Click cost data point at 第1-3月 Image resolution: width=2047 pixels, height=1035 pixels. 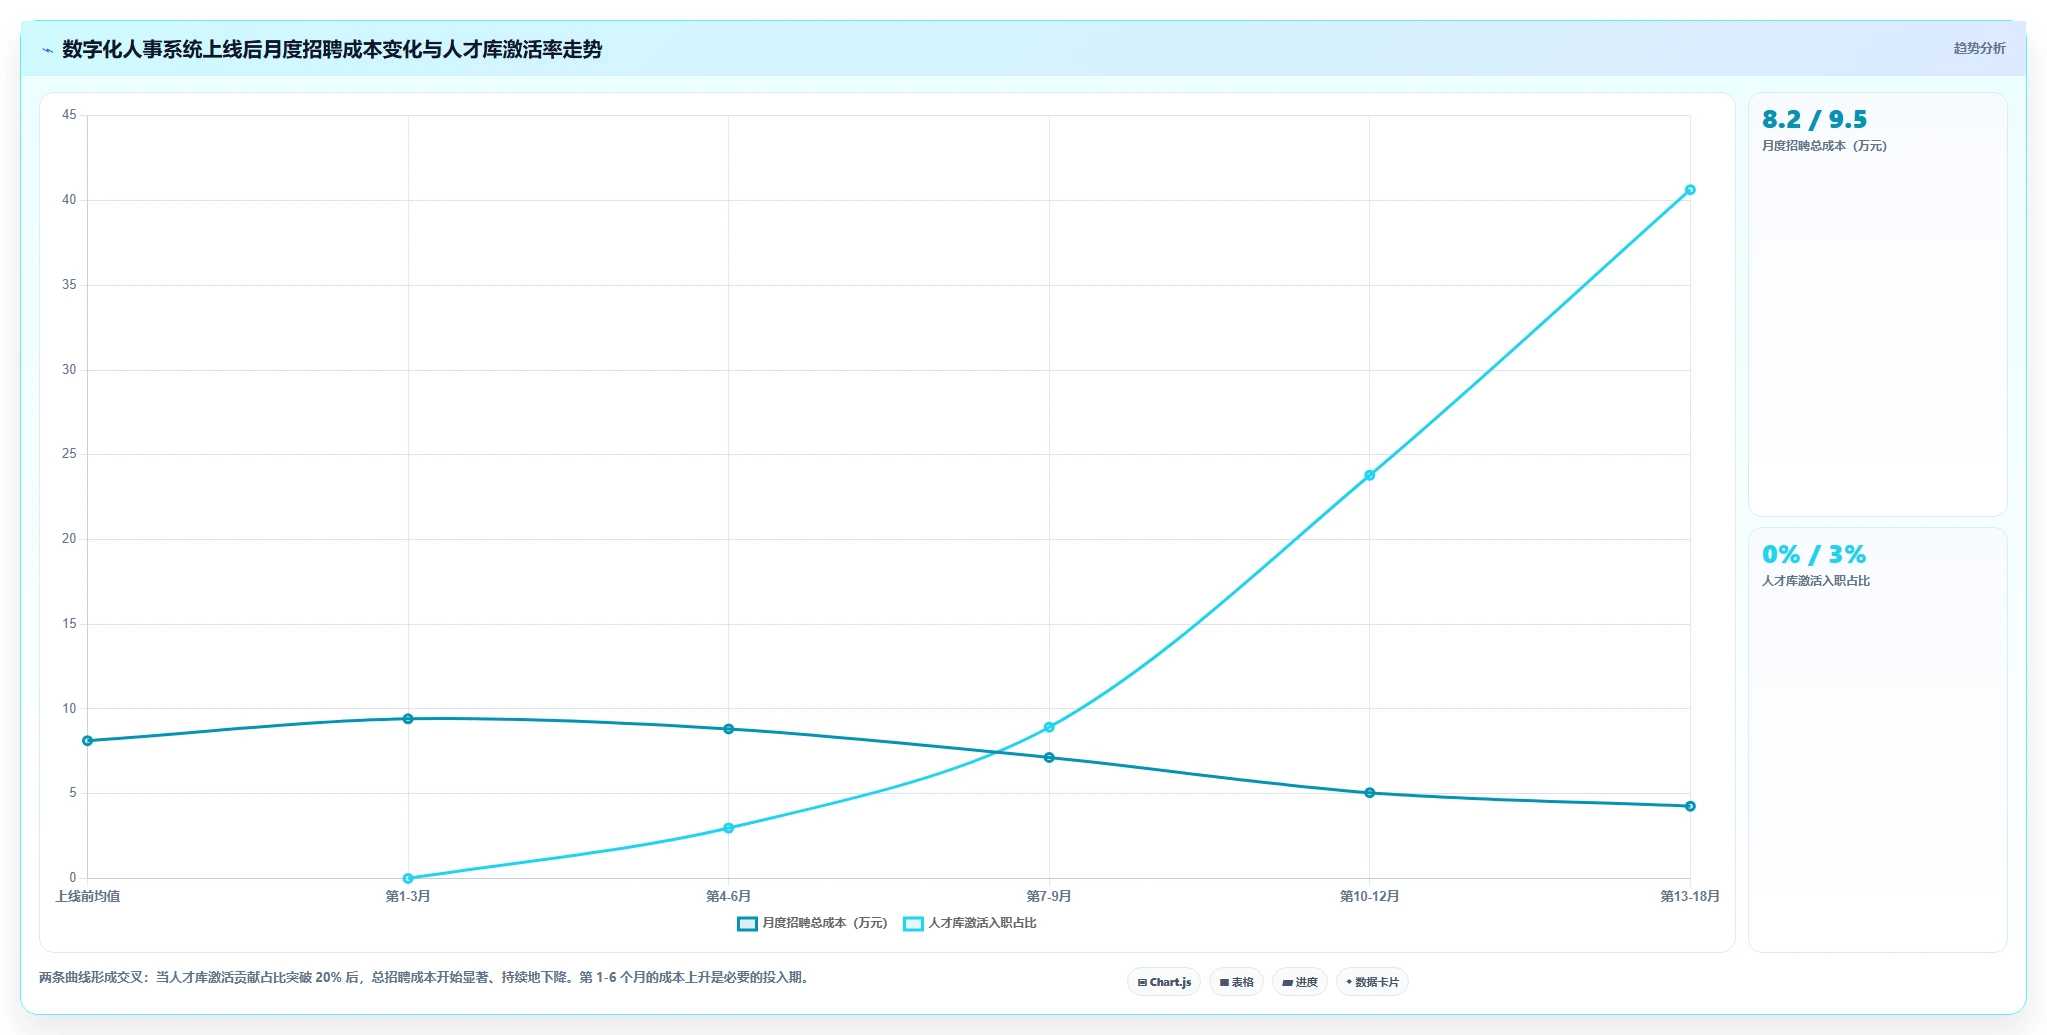pos(408,719)
